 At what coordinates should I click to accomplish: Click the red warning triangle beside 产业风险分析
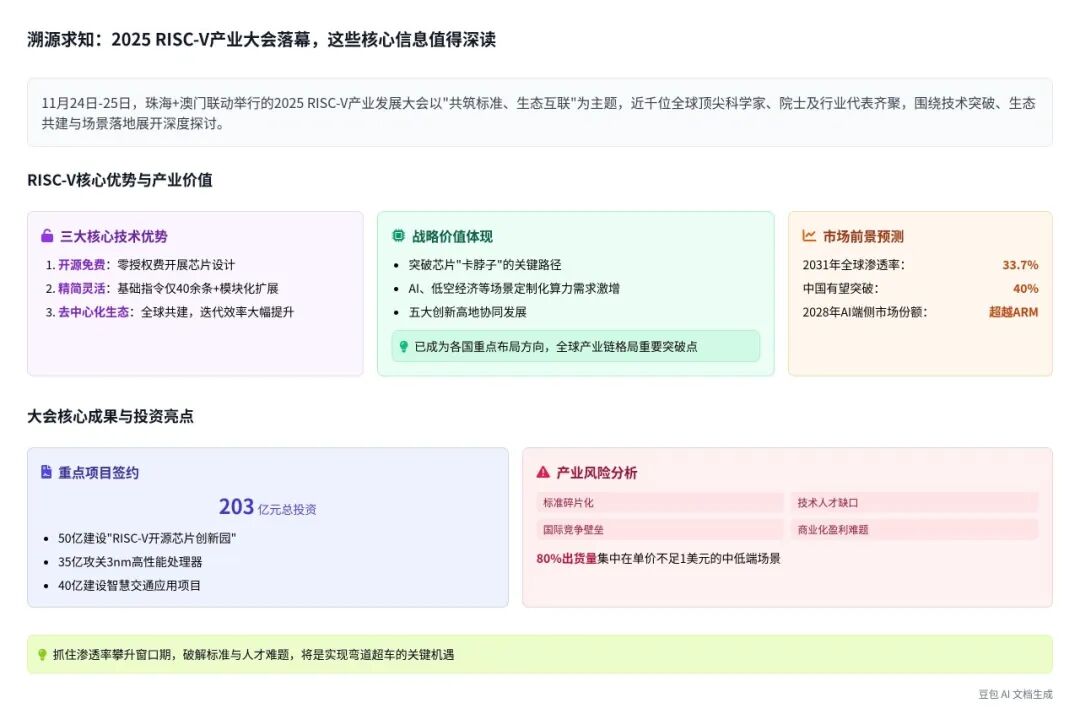click(x=543, y=472)
